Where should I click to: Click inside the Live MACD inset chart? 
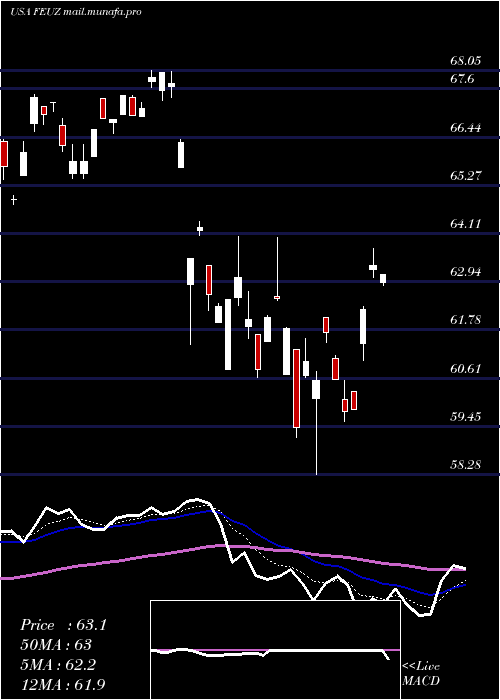pyautogui.click(x=275, y=650)
